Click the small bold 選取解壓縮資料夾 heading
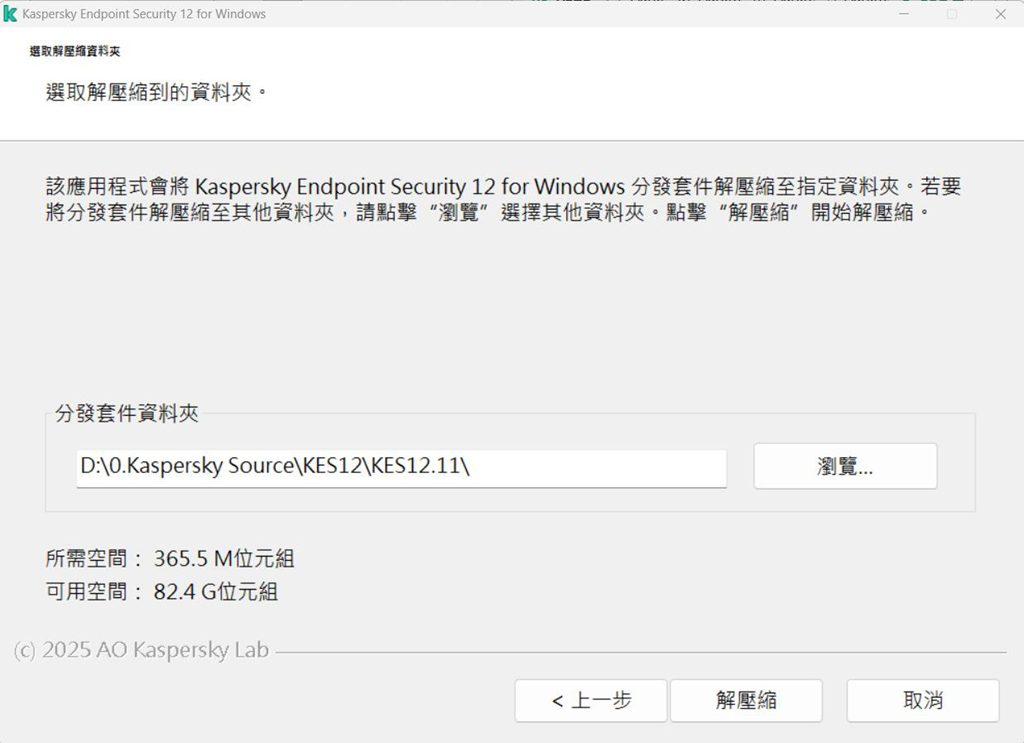The height and width of the screenshot is (743, 1024). click(75, 51)
